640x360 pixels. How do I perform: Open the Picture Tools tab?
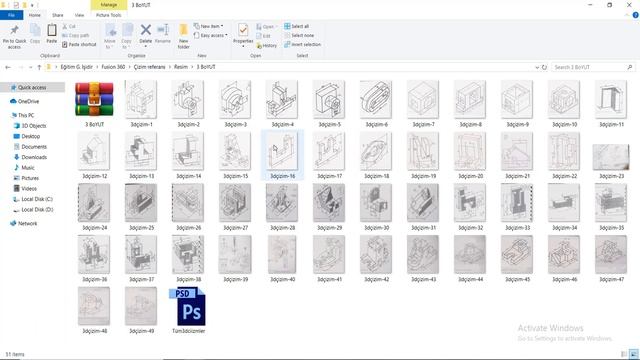tap(109, 15)
